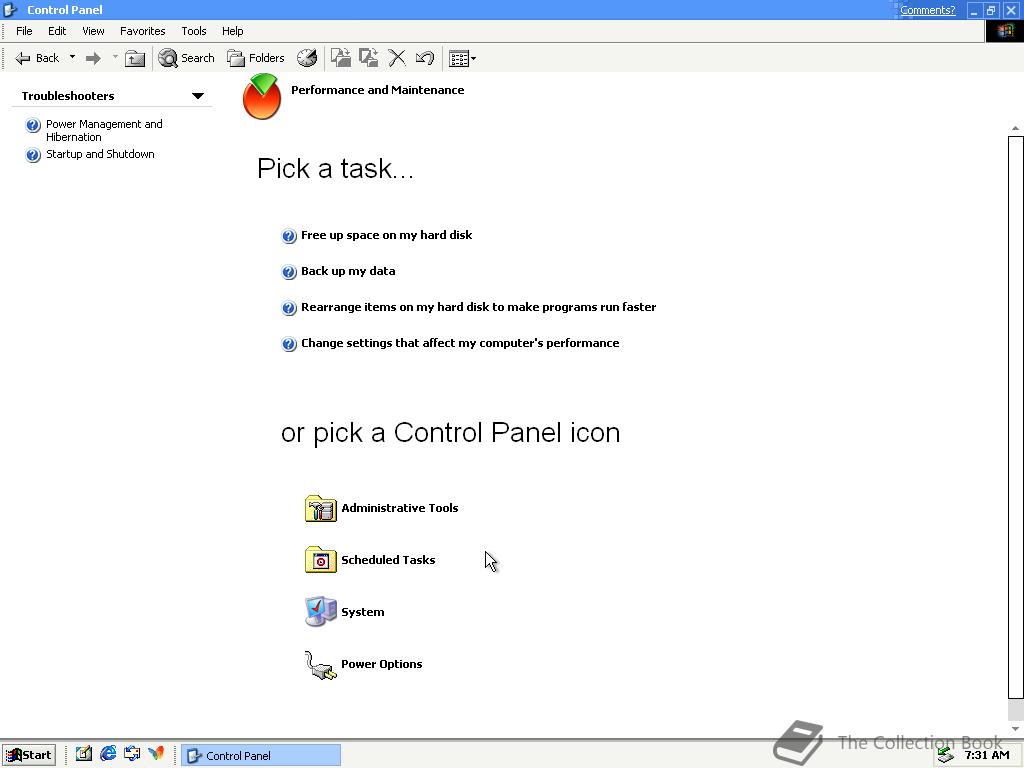Click the Show Desktop quick launch icon
The image size is (1024, 768).
tap(132, 754)
